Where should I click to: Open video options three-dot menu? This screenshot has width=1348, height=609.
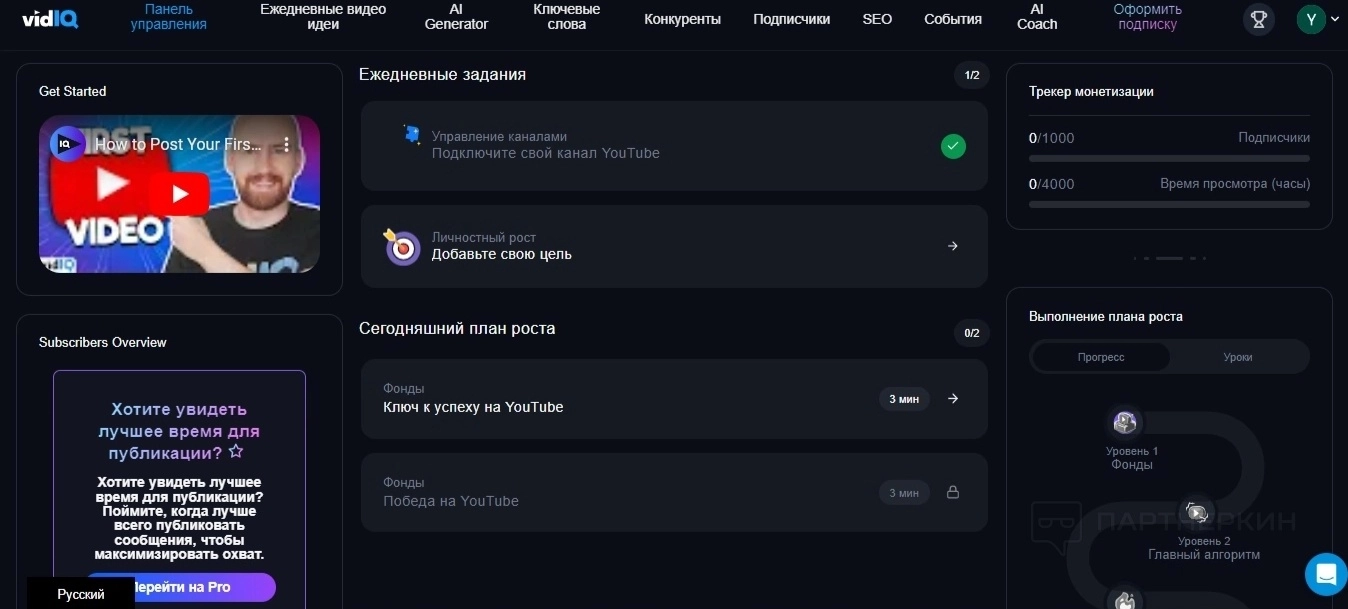287,145
